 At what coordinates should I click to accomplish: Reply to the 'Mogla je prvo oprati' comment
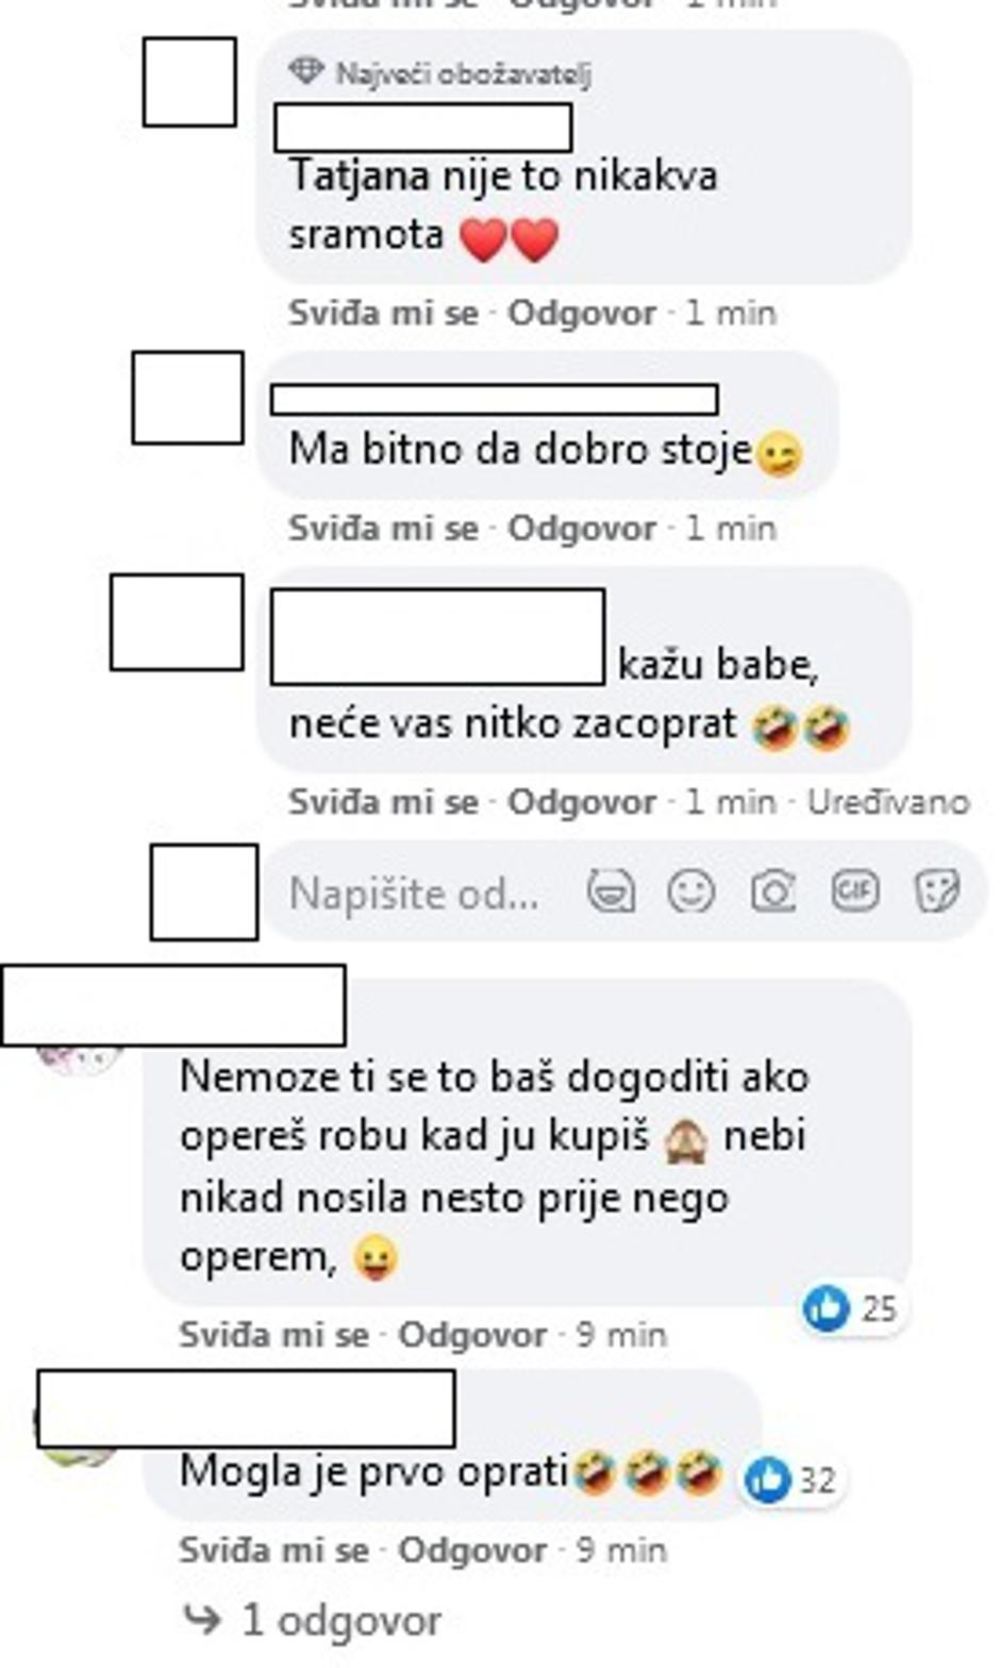point(473,1551)
